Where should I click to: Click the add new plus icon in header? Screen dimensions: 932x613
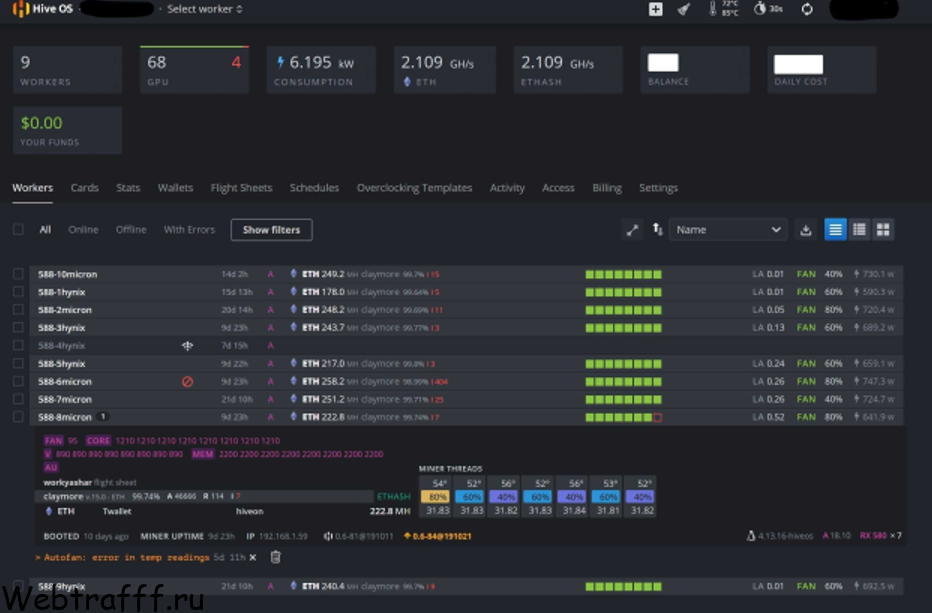pos(656,9)
